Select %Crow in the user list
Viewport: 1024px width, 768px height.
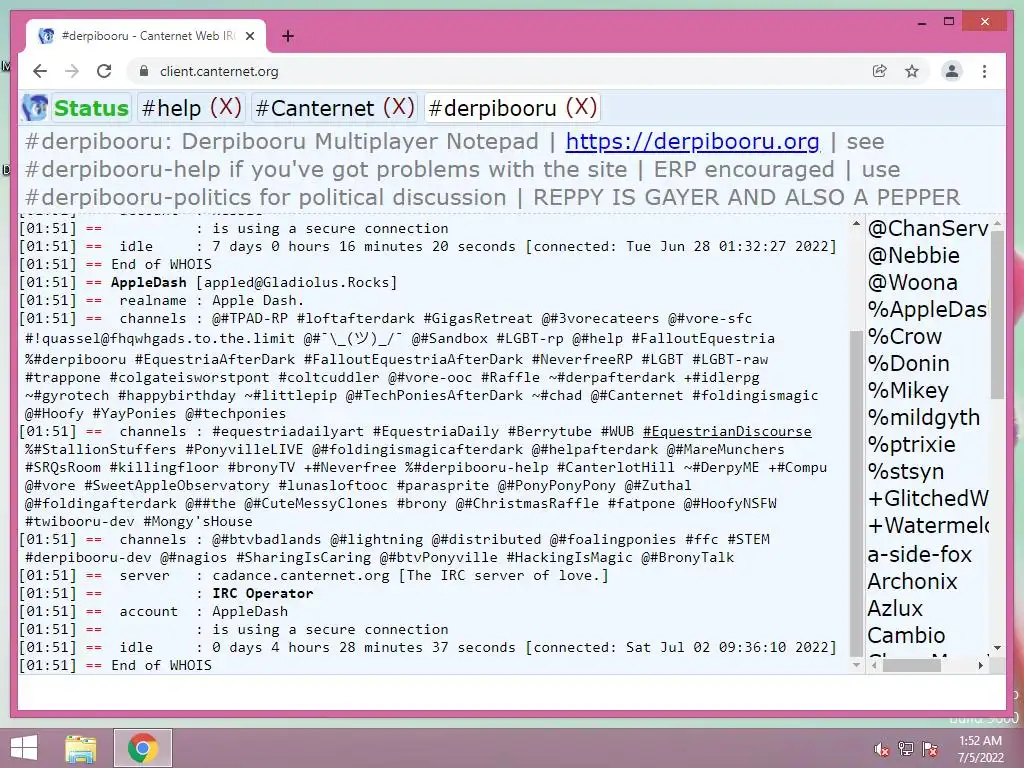[x=904, y=336]
